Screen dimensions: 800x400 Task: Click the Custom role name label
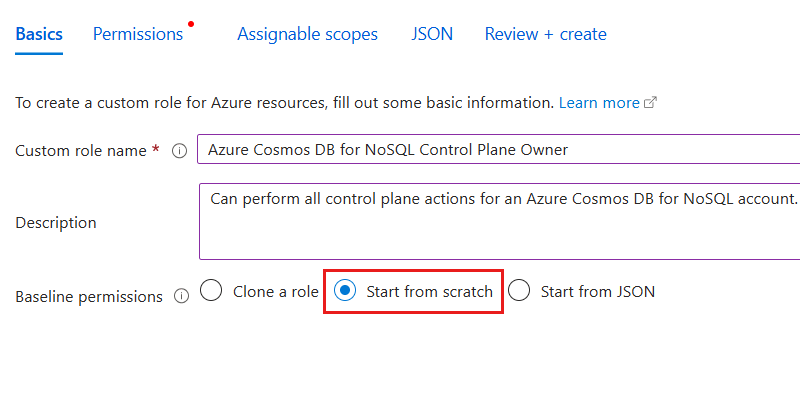[80, 151]
